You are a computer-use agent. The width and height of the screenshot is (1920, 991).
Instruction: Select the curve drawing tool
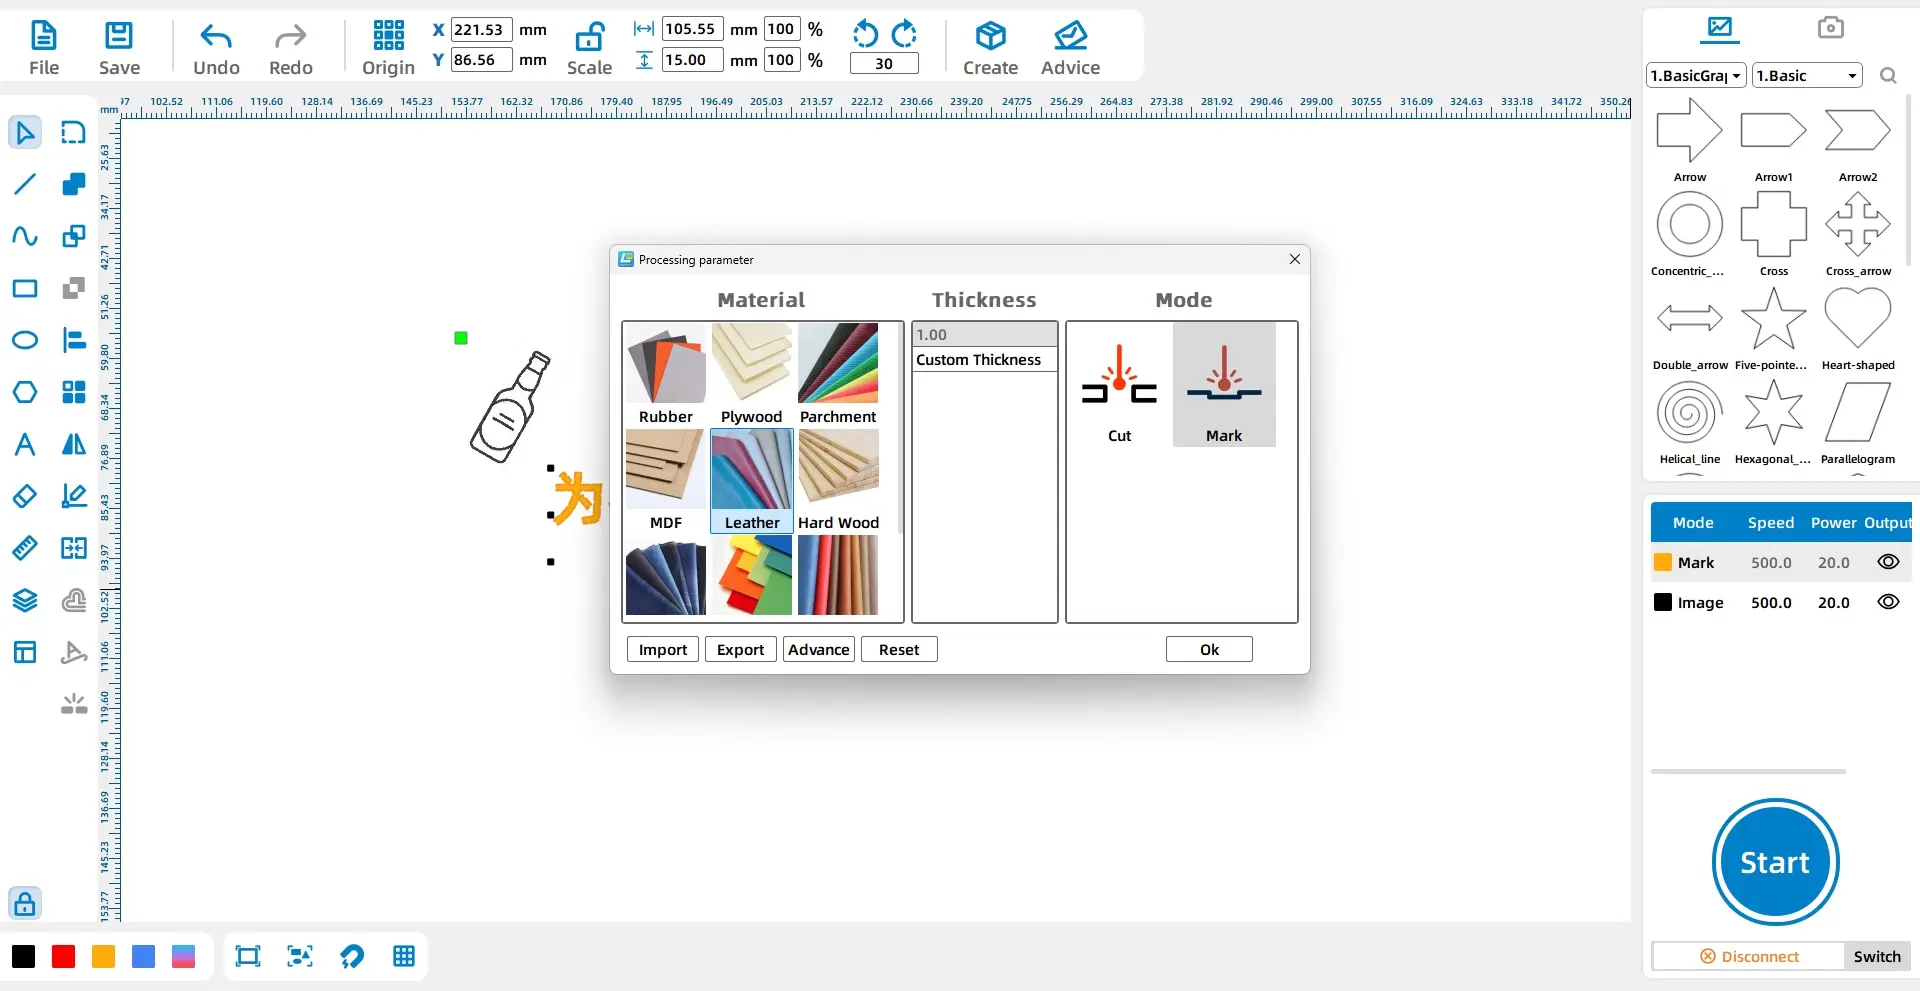(25, 236)
